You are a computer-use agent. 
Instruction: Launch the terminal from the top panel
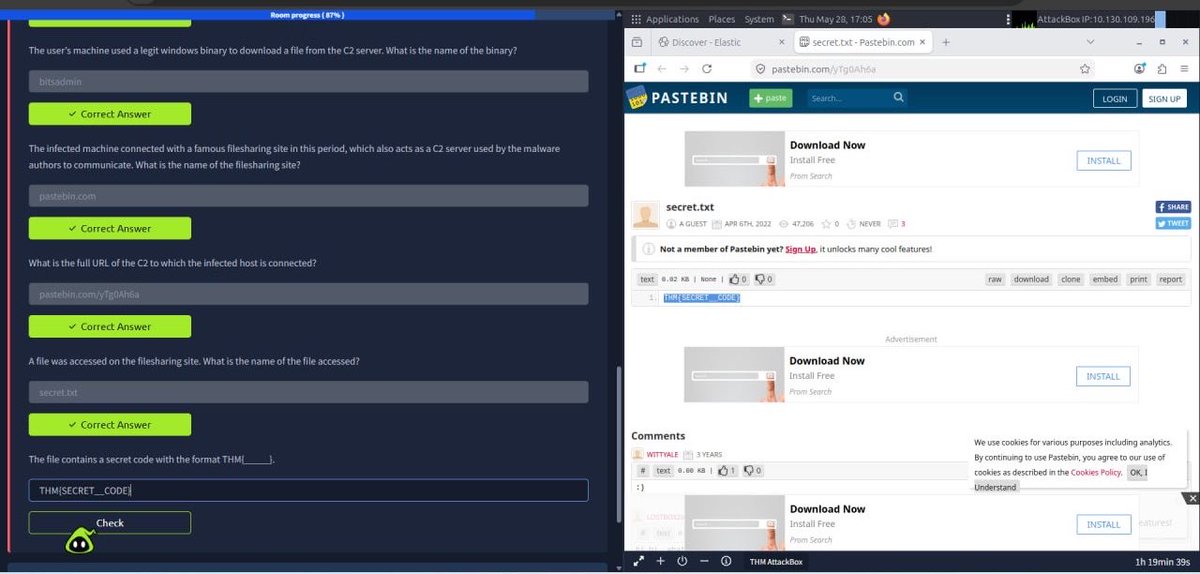pyautogui.click(x=788, y=19)
